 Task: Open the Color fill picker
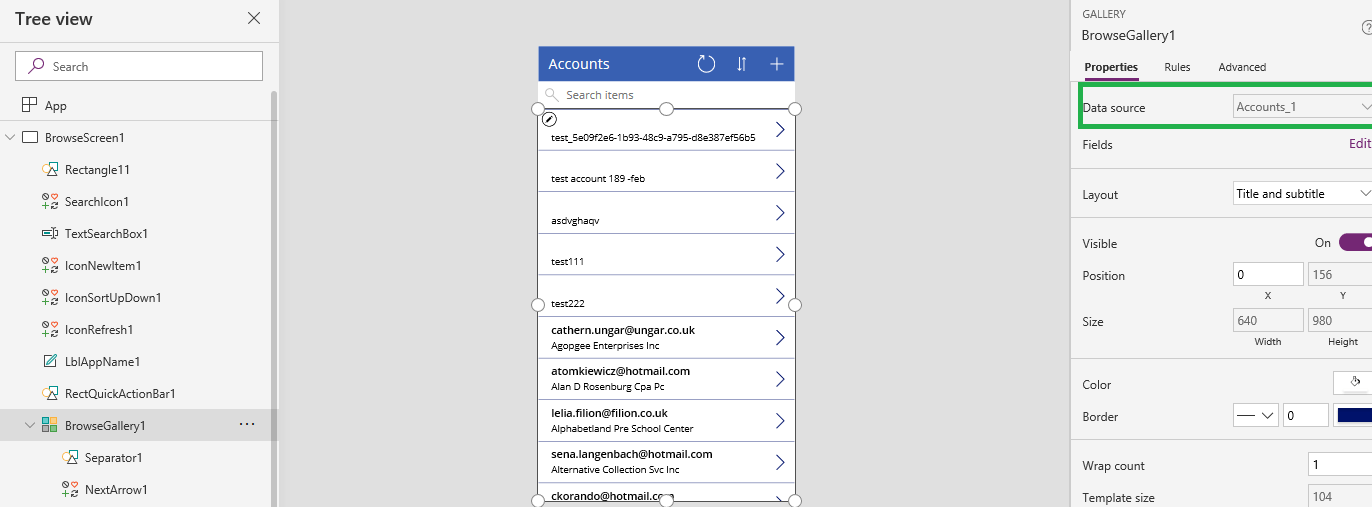coord(1353,383)
